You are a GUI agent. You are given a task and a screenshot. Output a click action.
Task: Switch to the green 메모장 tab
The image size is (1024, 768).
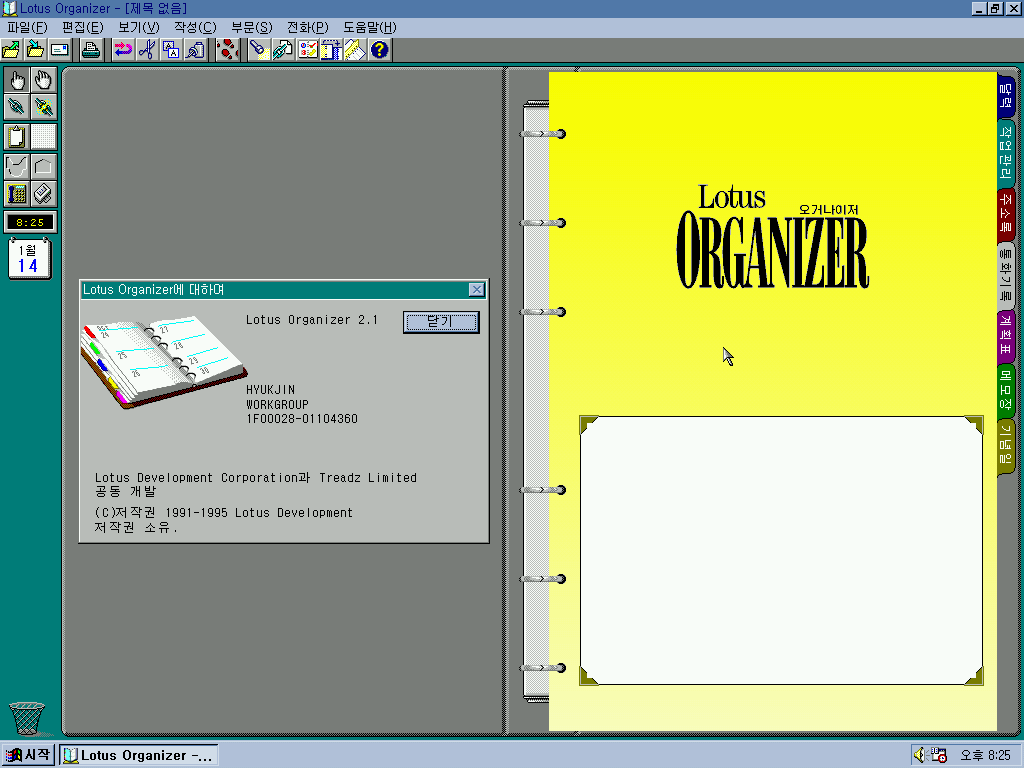tap(1006, 389)
